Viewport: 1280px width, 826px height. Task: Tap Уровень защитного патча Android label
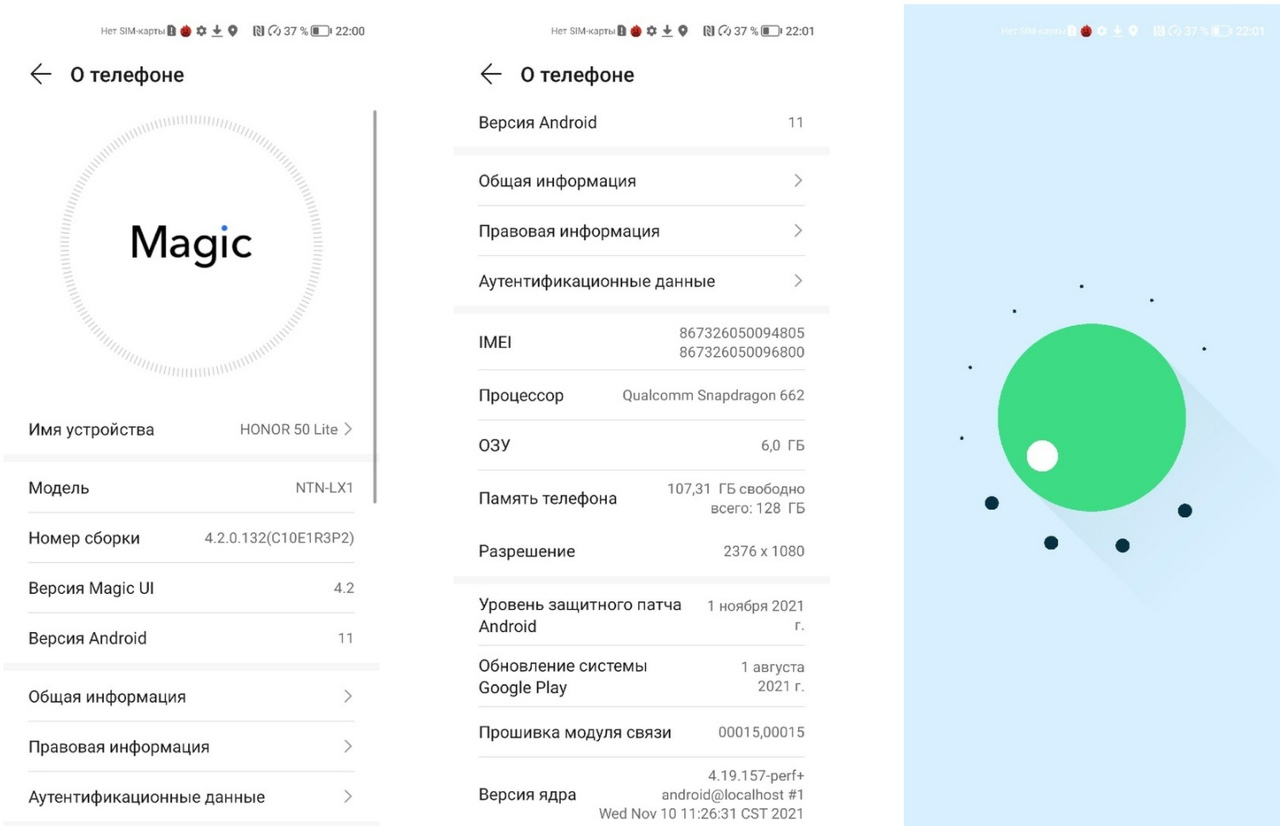click(580, 615)
